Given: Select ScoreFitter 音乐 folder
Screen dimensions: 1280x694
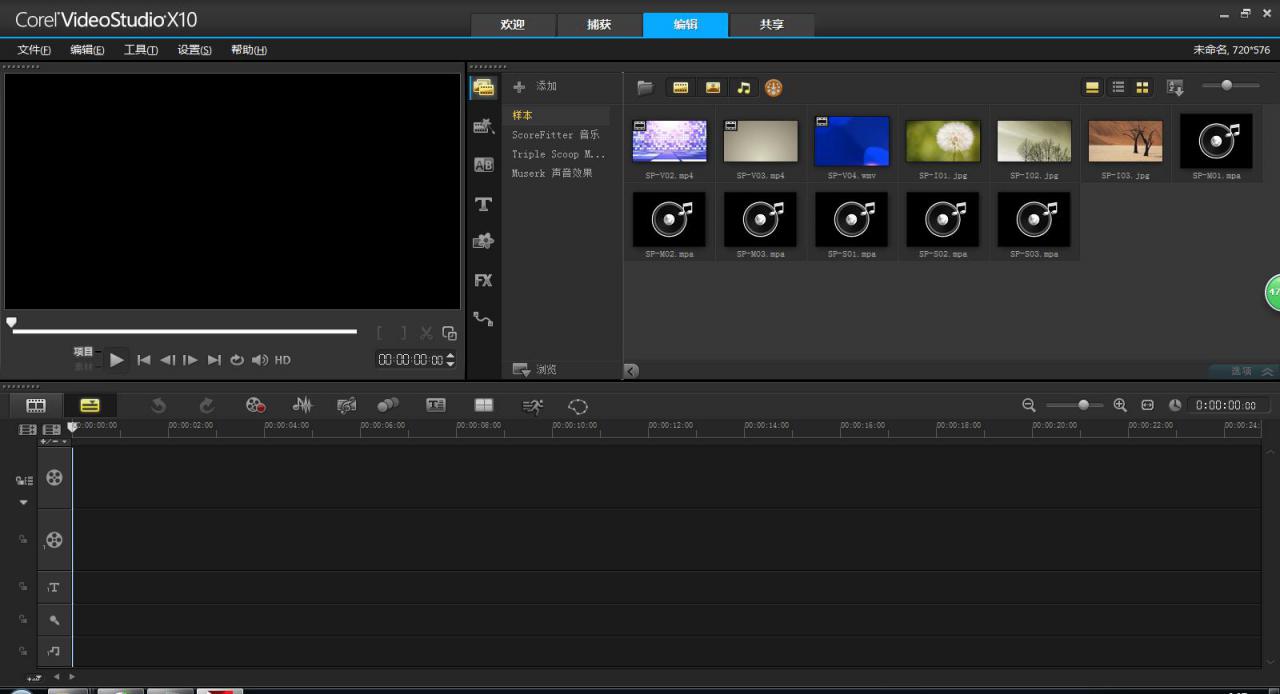Looking at the screenshot, I should click(556, 135).
